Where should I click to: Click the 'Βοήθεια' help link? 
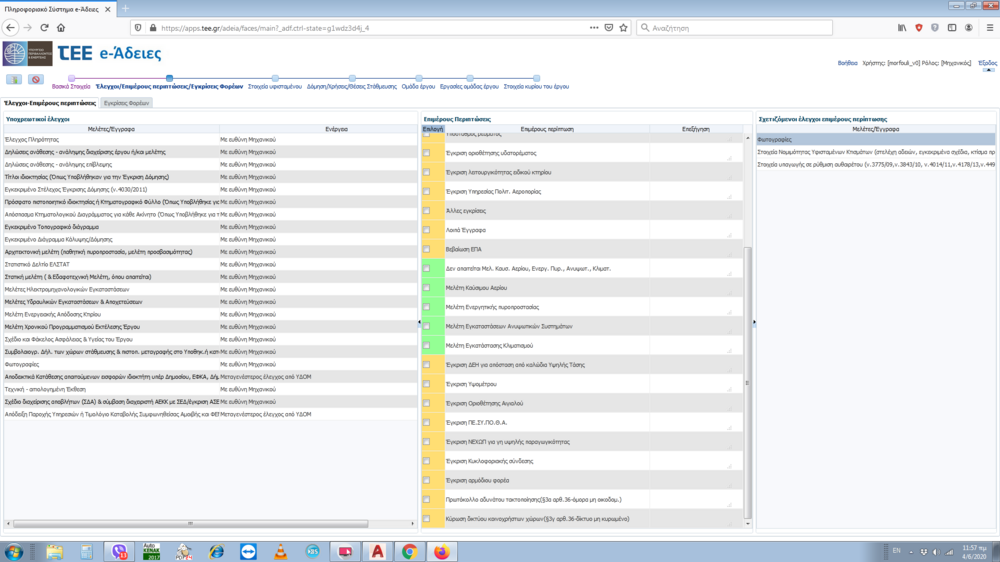coord(847,63)
